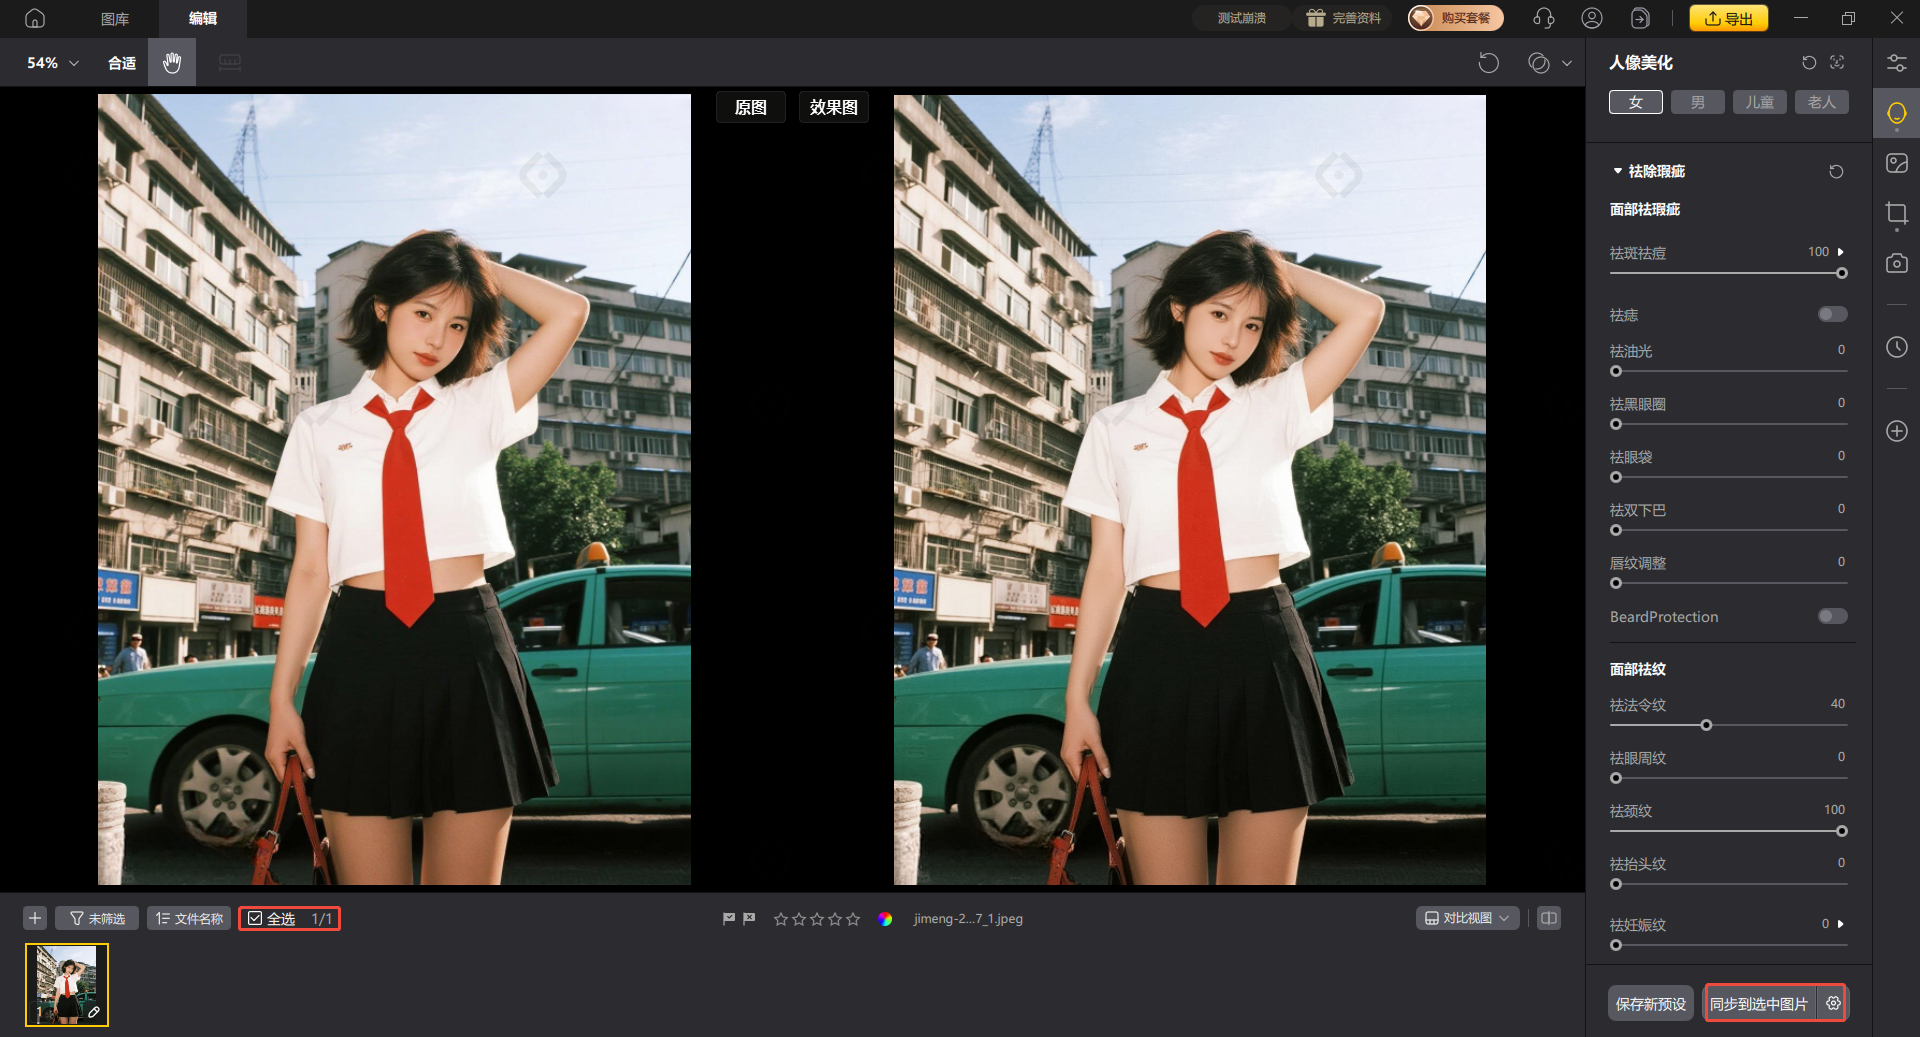1920x1037 pixels.
Task: Open the history clock panel
Action: pyautogui.click(x=1896, y=347)
